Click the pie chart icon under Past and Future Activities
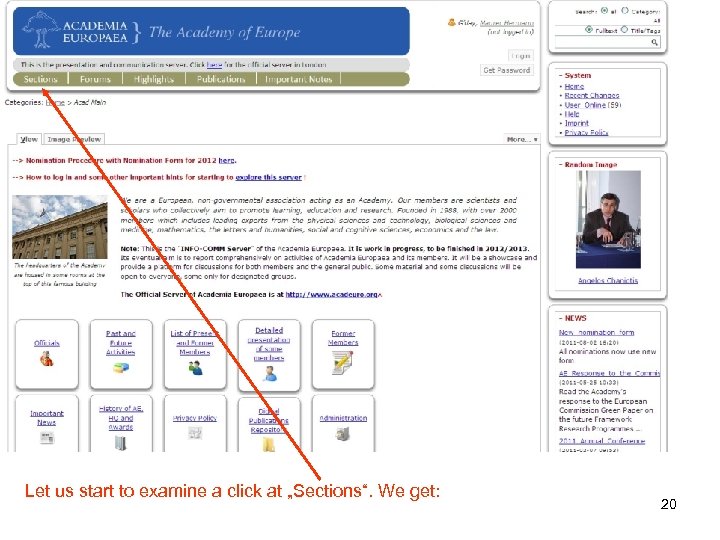This screenshot has width=720, height=540. click(121, 367)
